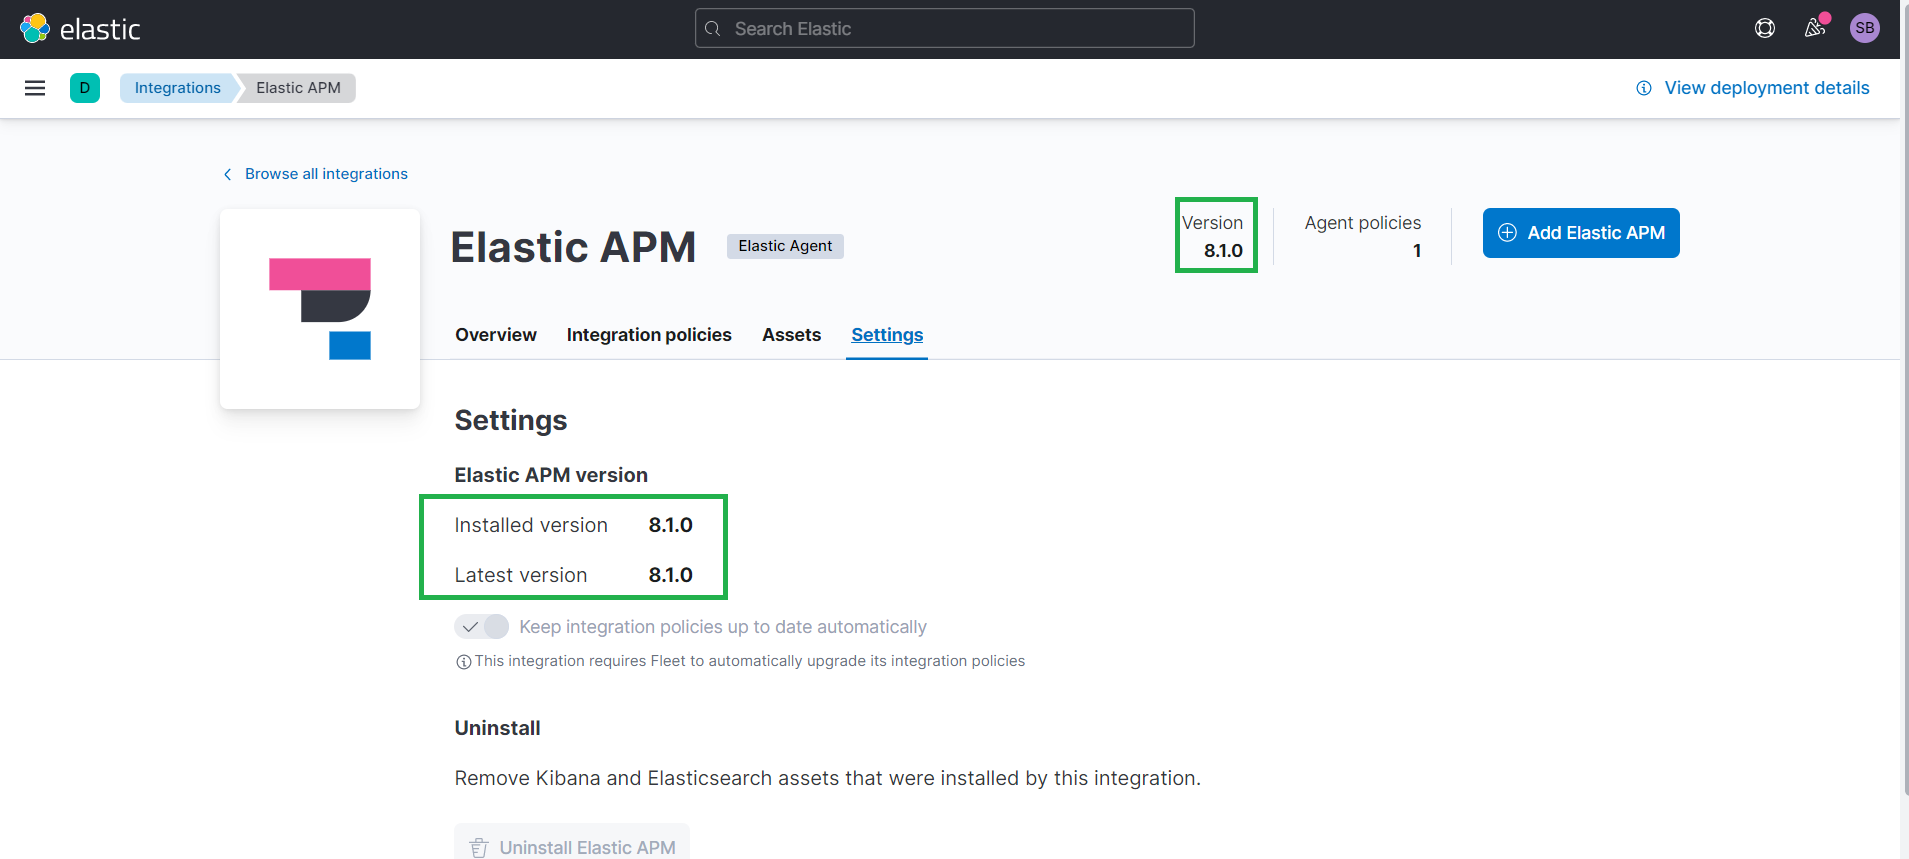Viewport: 1909px width, 859px height.
Task: Click the Installed version 8.1.0 value
Action: coord(671,525)
